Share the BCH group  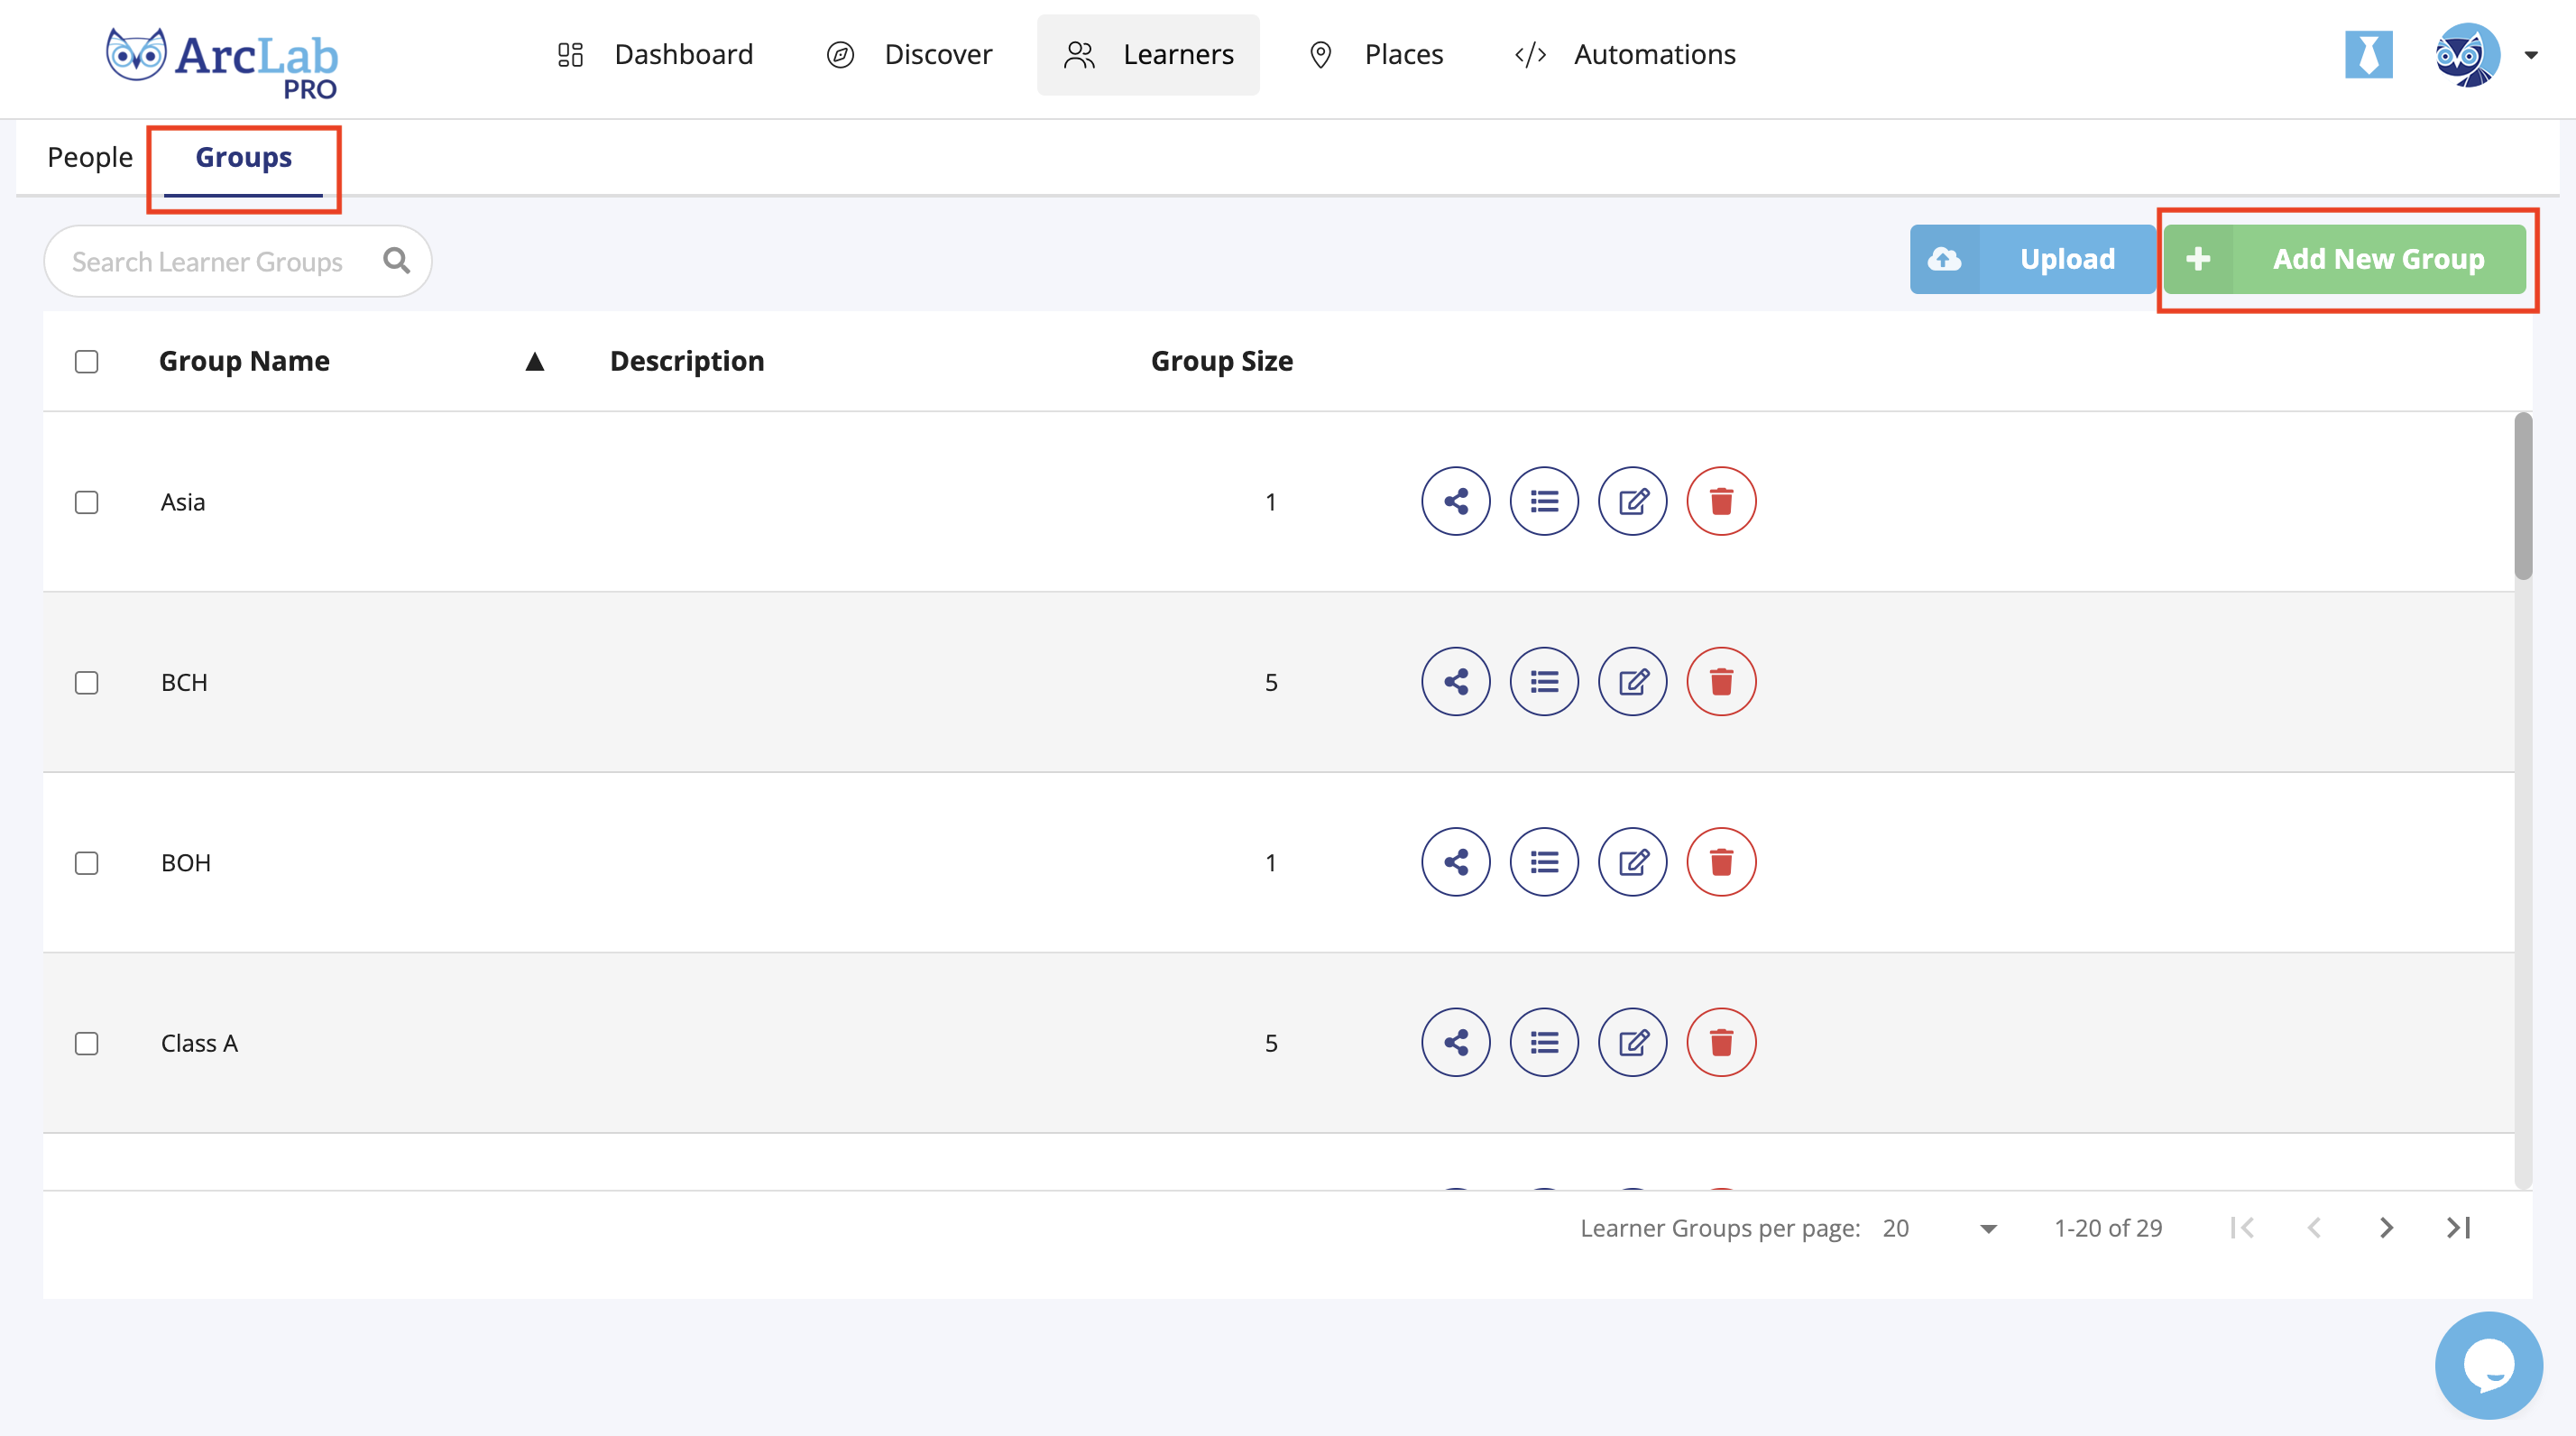[x=1456, y=682]
